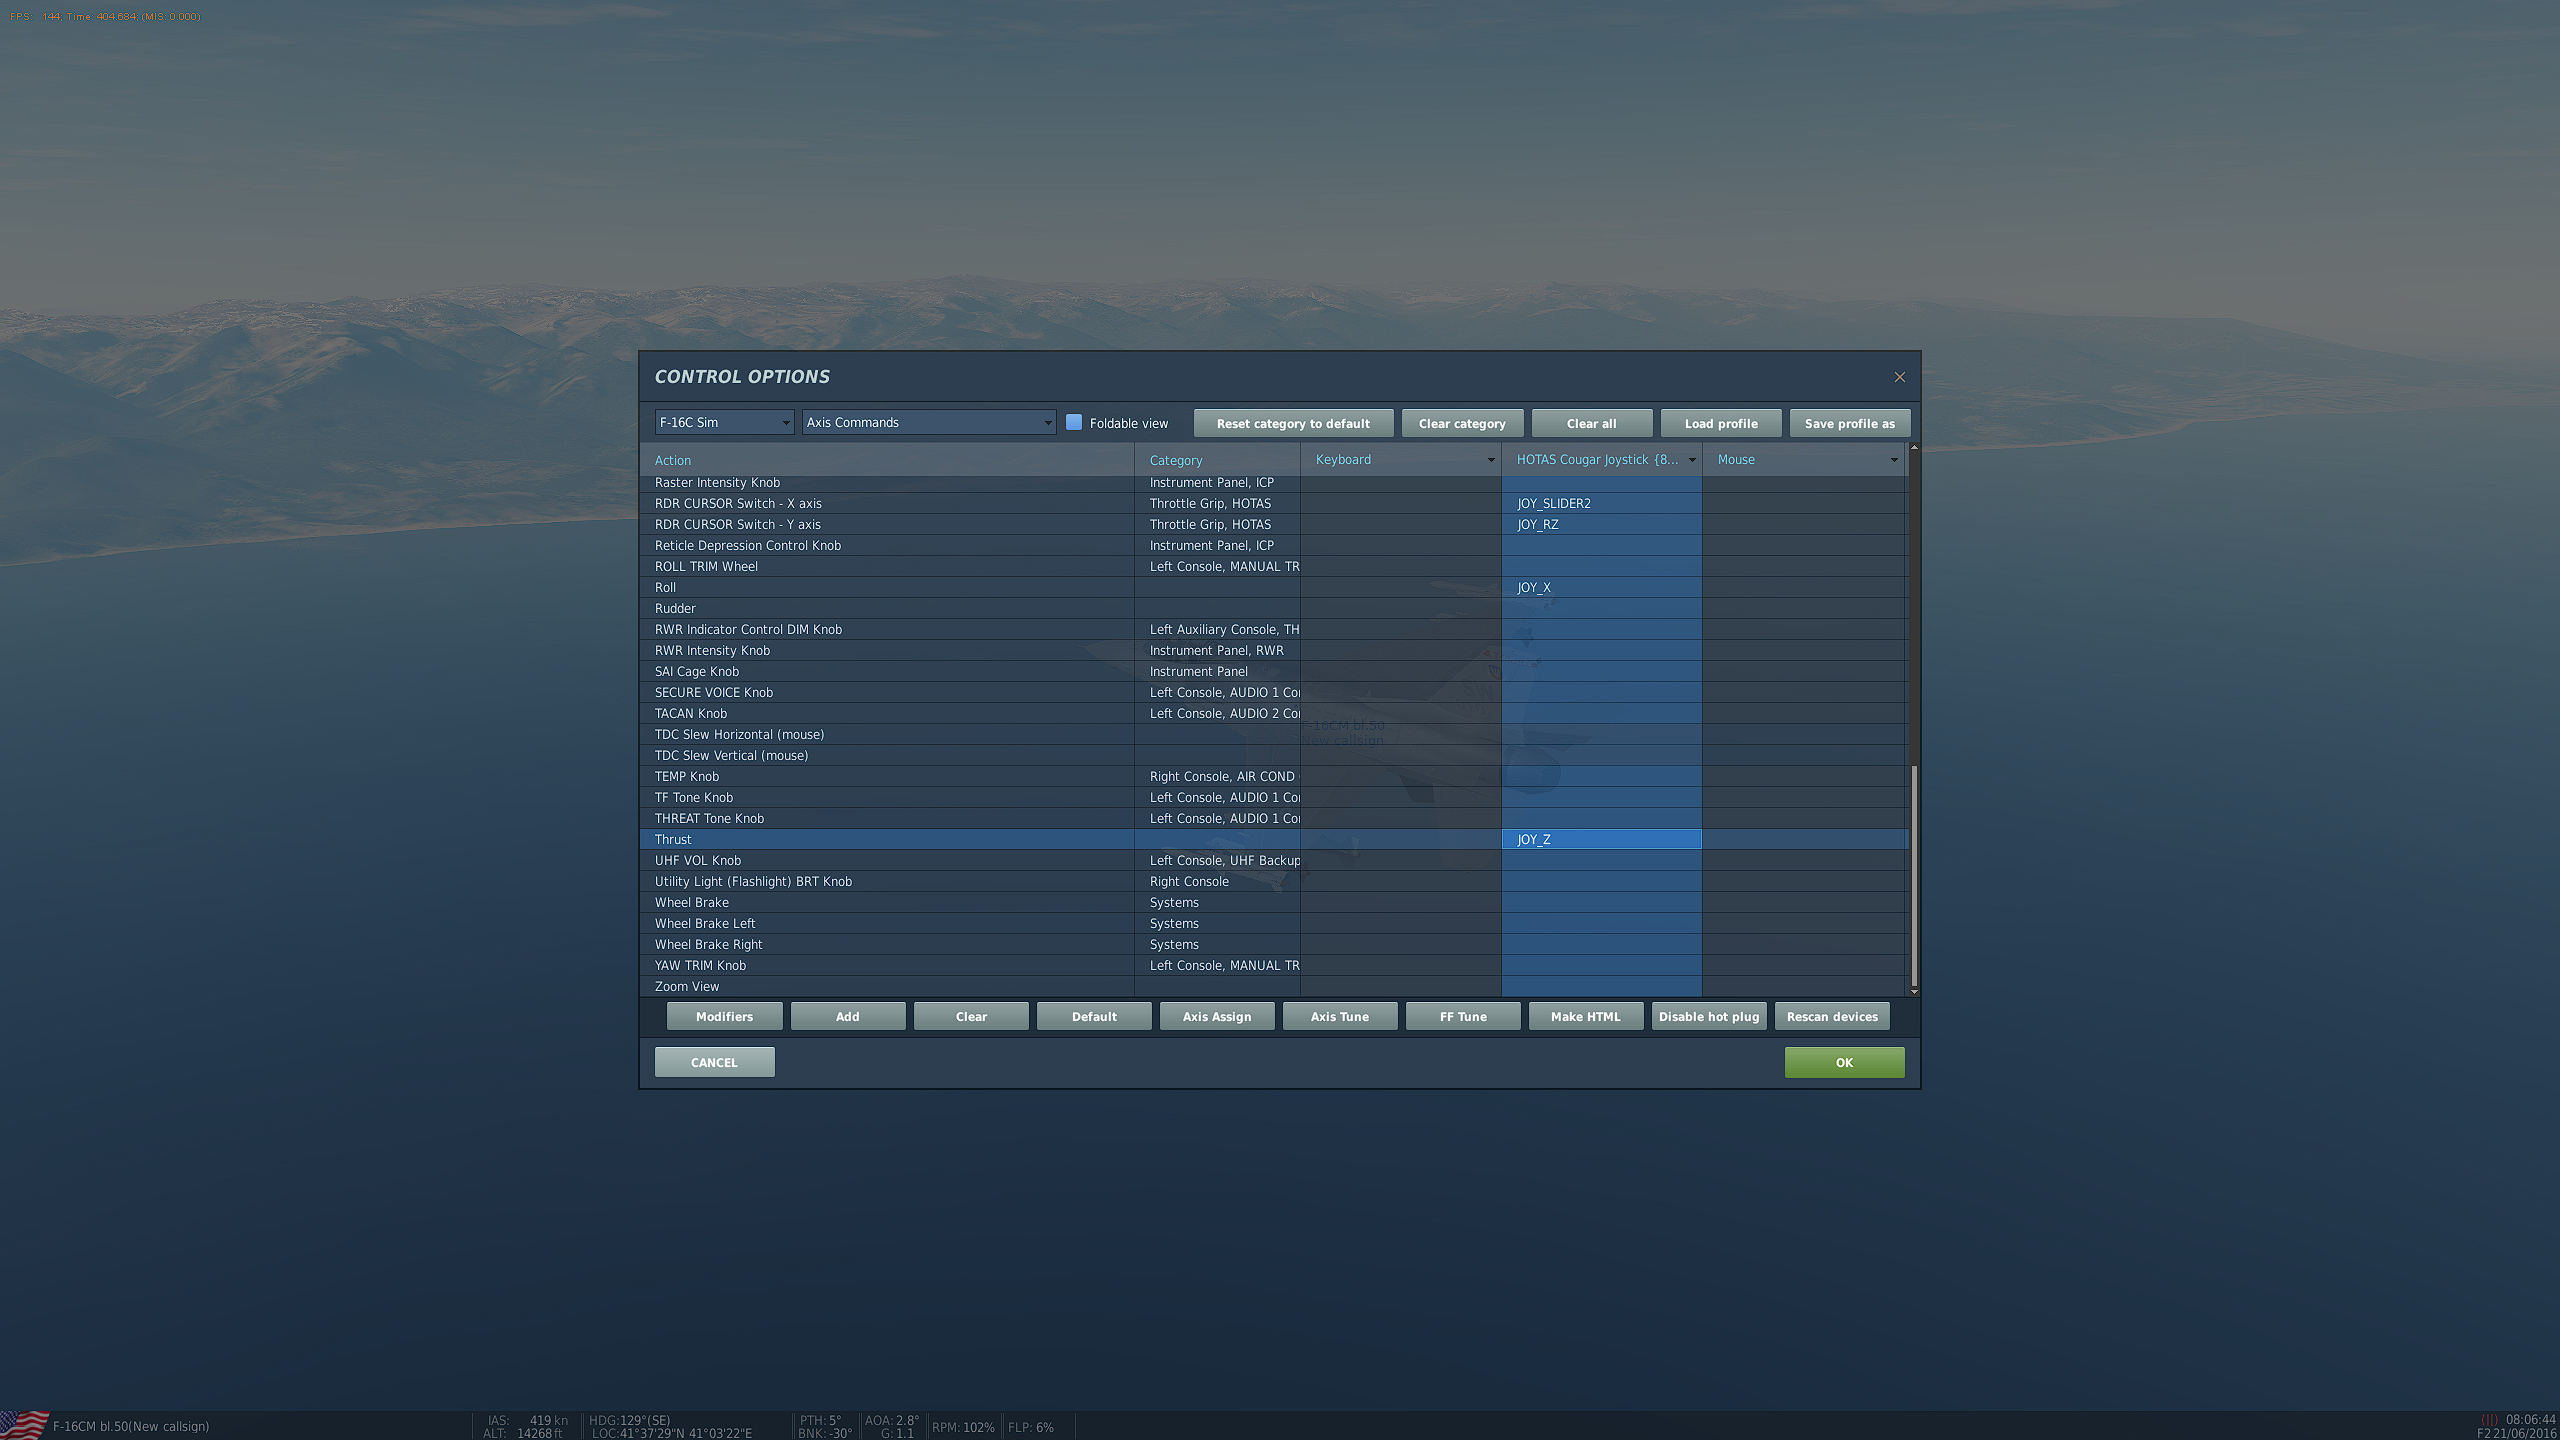2560x1440 pixels.
Task: Click Disable hot plug button
Action: 1709,1016
